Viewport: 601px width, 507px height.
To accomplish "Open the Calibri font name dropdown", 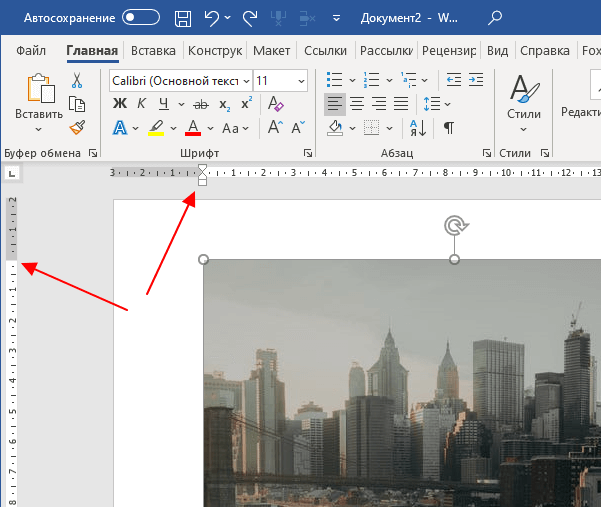I will click(242, 80).
